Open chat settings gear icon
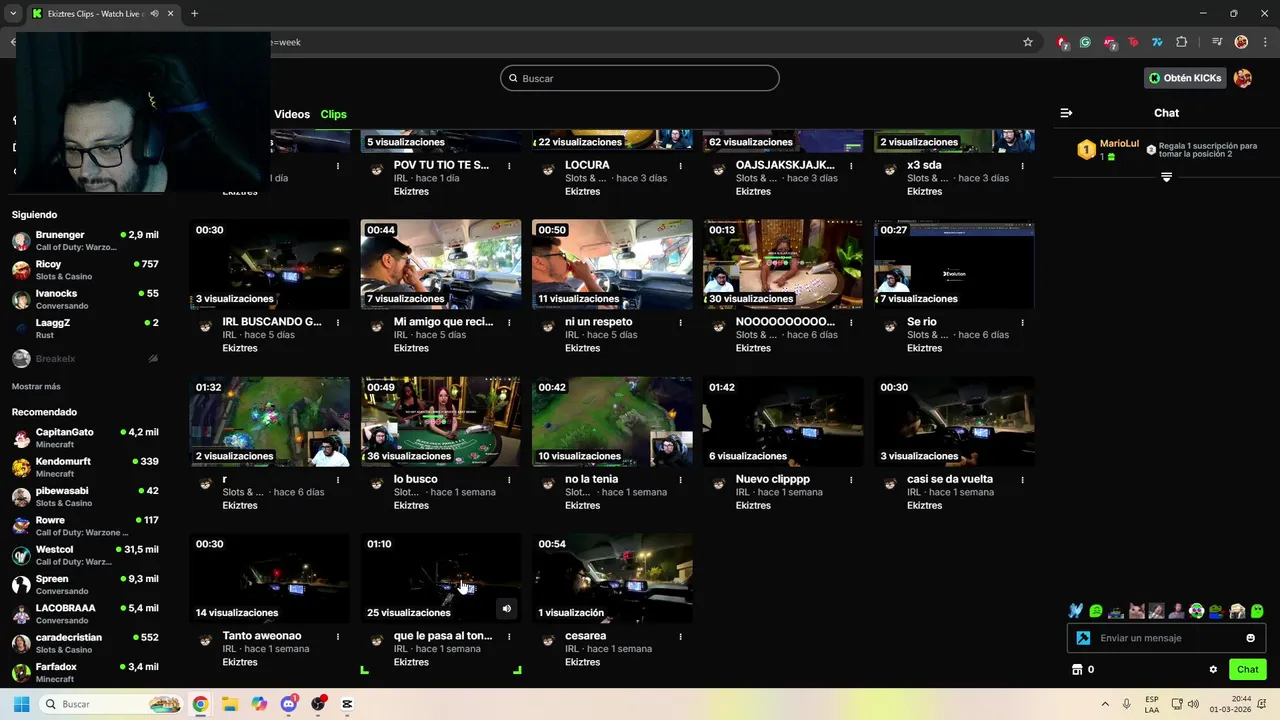 point(1213,670)
